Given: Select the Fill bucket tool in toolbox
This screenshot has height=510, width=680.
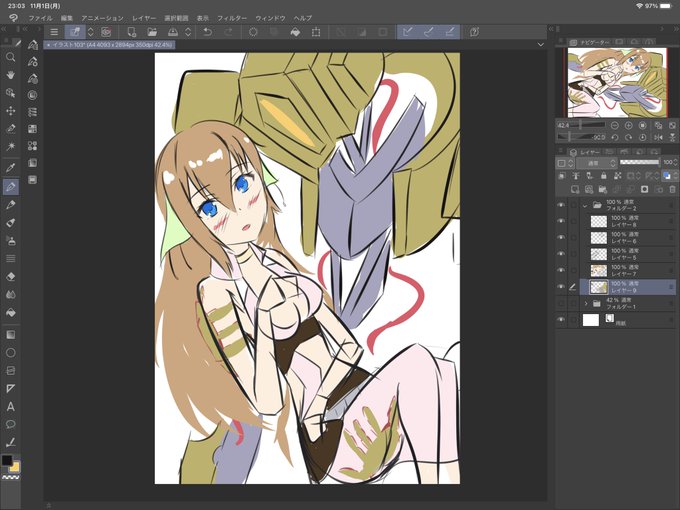Looking at the screenshot, I should click(x=11, y=312).
